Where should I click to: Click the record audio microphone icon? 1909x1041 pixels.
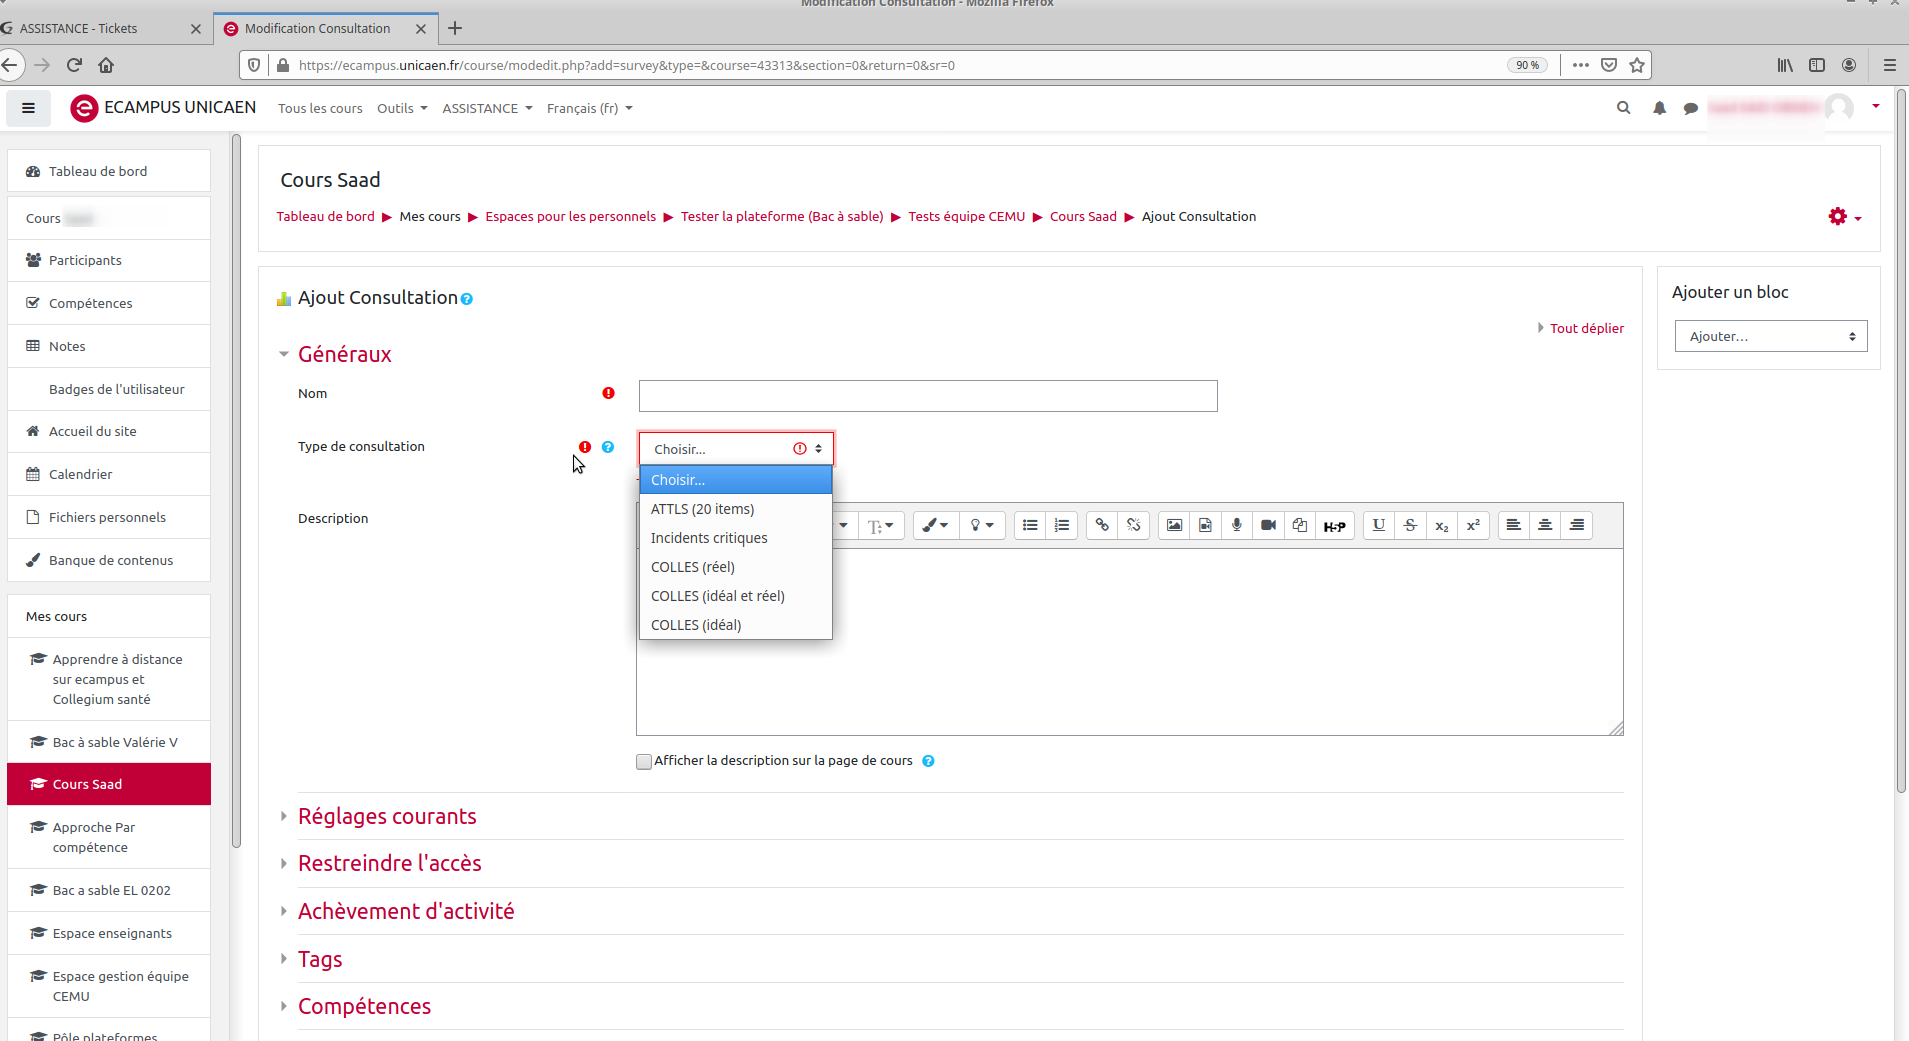[1237, 526]
